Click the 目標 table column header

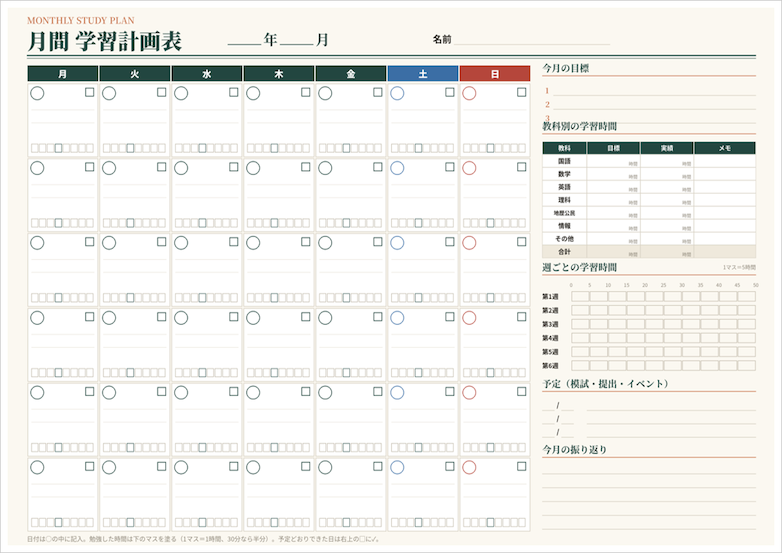tap(613, 148)
